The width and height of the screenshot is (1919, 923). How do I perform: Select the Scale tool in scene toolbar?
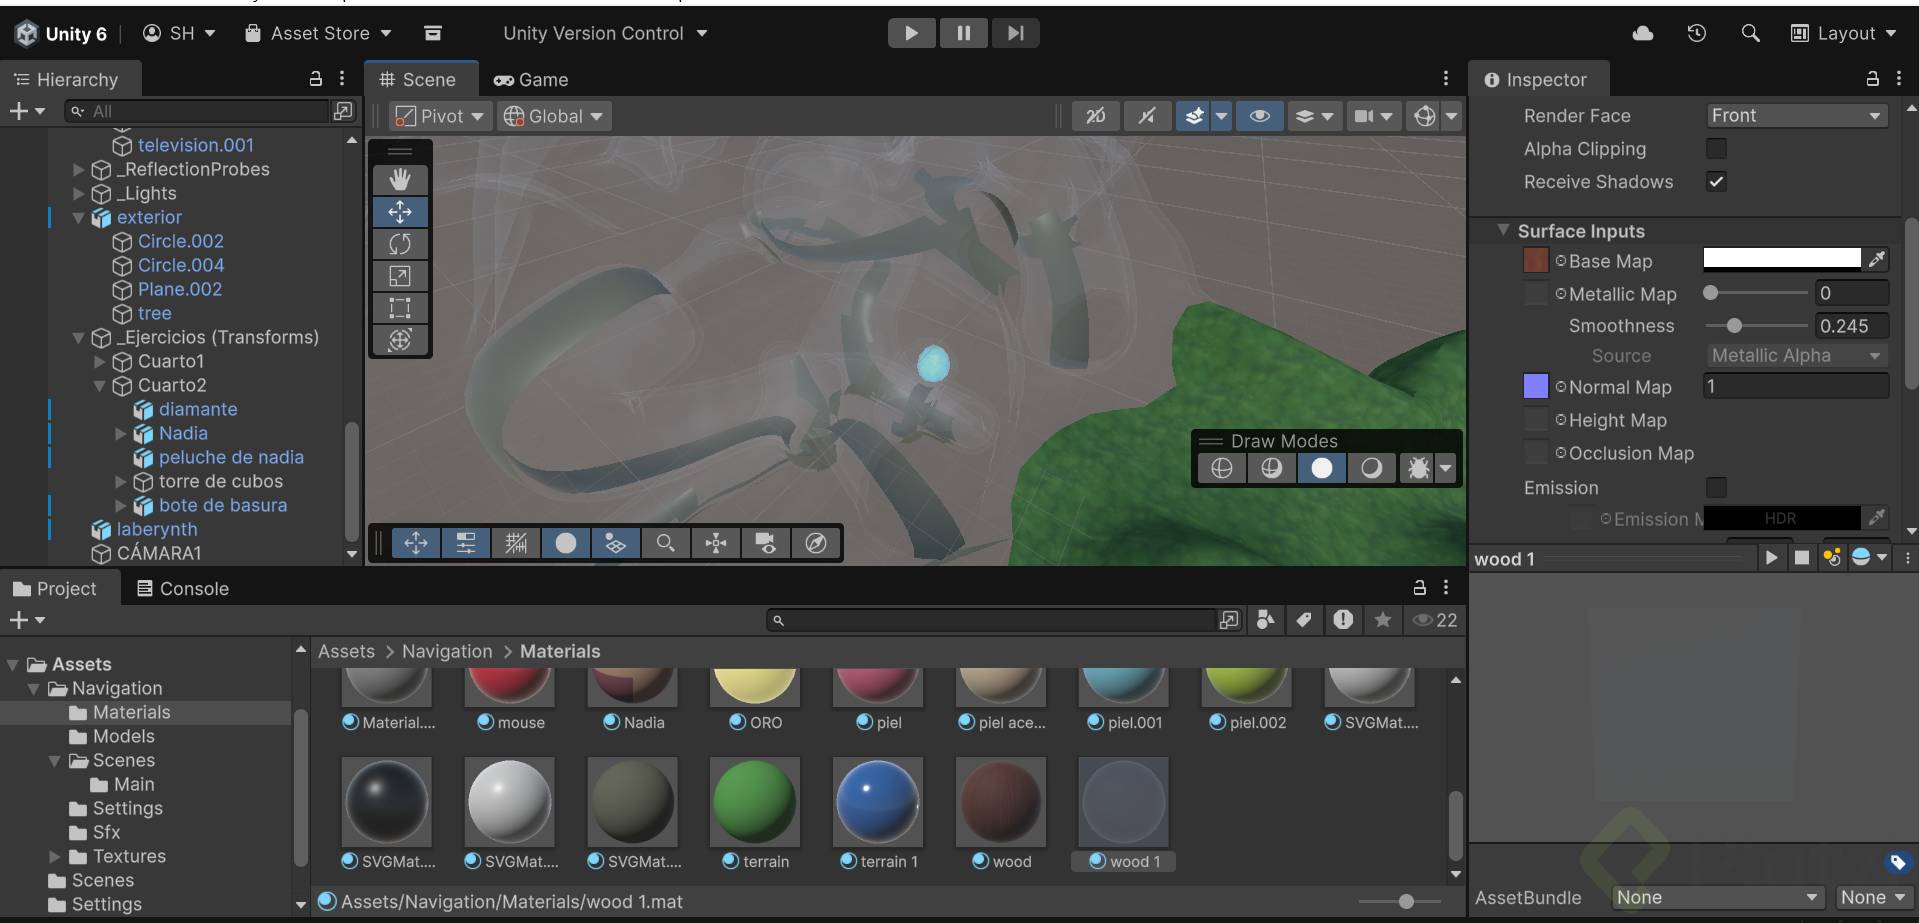point(400,276)
